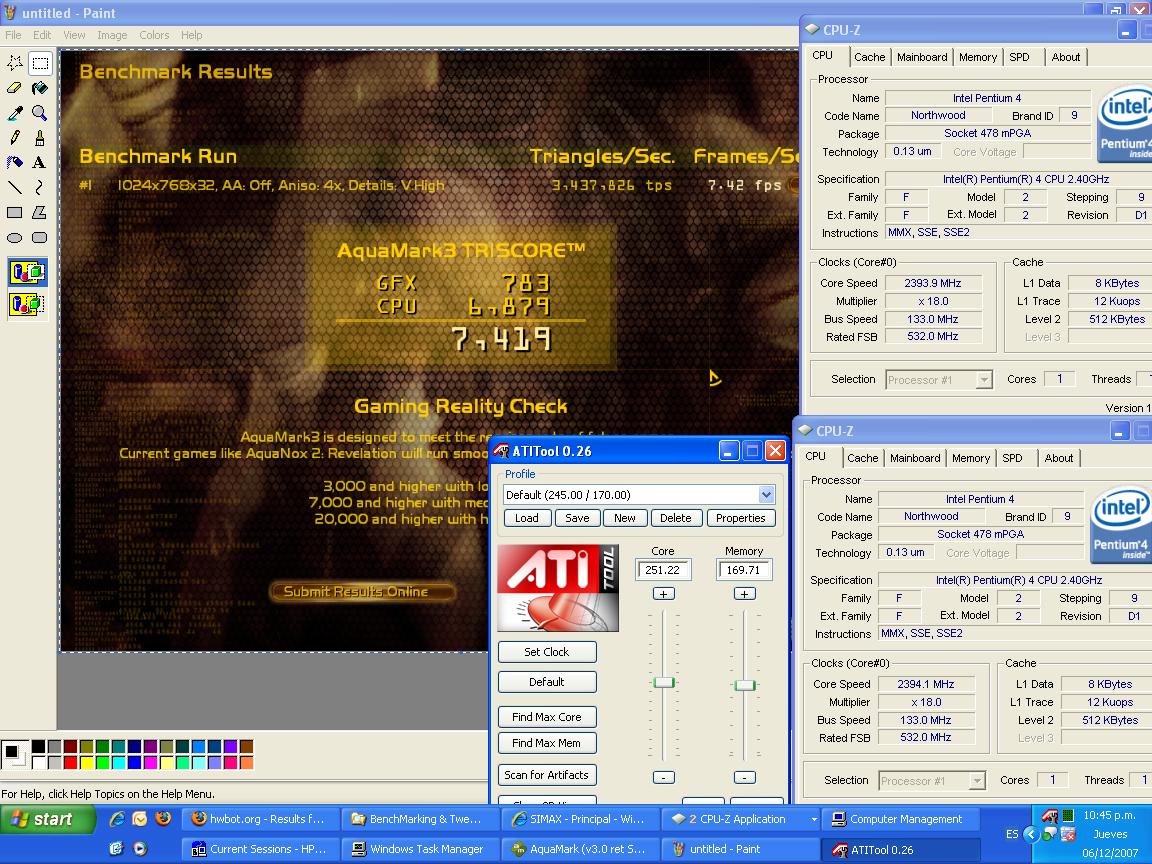1152x864 pixels.
Task: Switch to Windows Task Manager taskbar button
Action: (x=420, y=849)
